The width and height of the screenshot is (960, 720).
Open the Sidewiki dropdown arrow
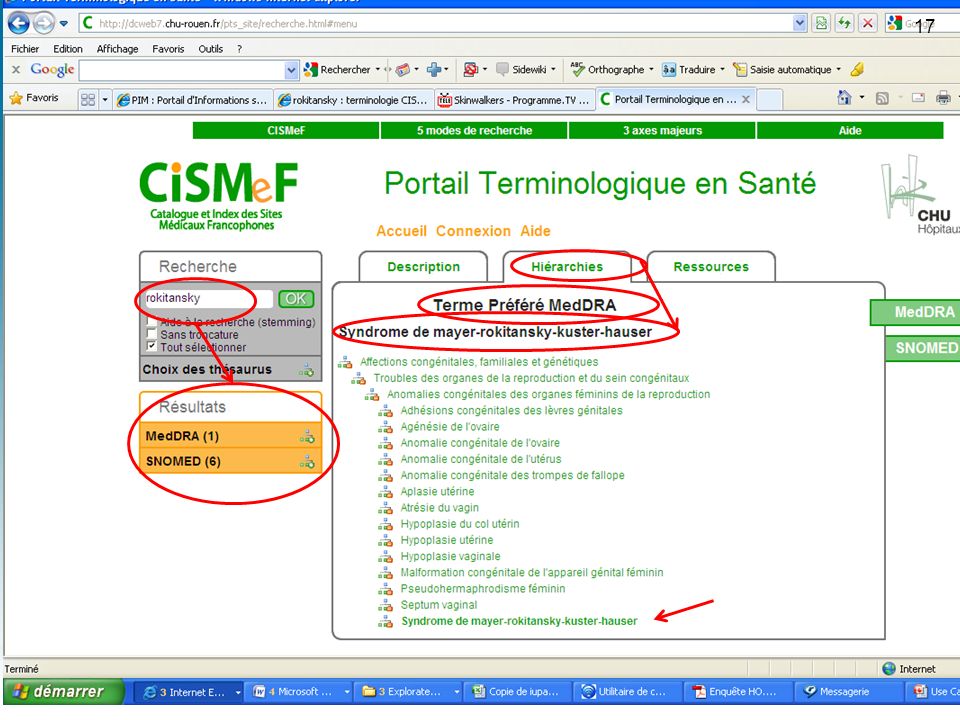pyautogui.click(x=553, y=70)
